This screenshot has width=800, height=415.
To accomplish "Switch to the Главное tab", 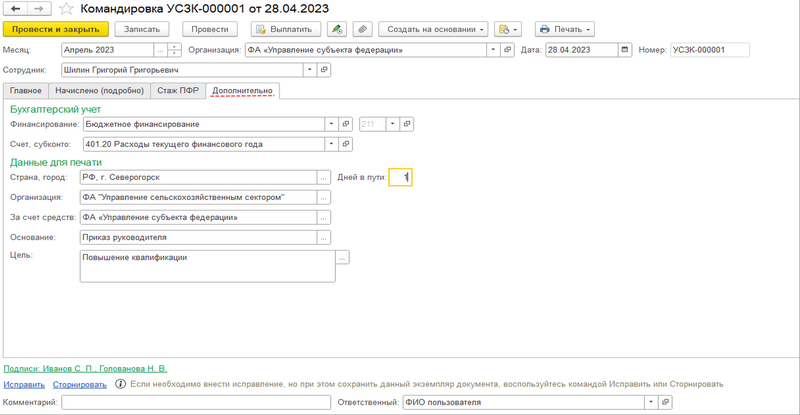I will tap(25, 91).
